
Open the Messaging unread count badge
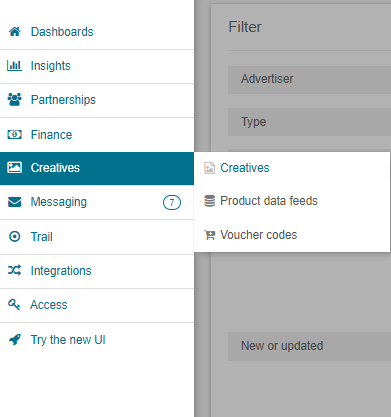pyautogui.click(x=172, y=202)
